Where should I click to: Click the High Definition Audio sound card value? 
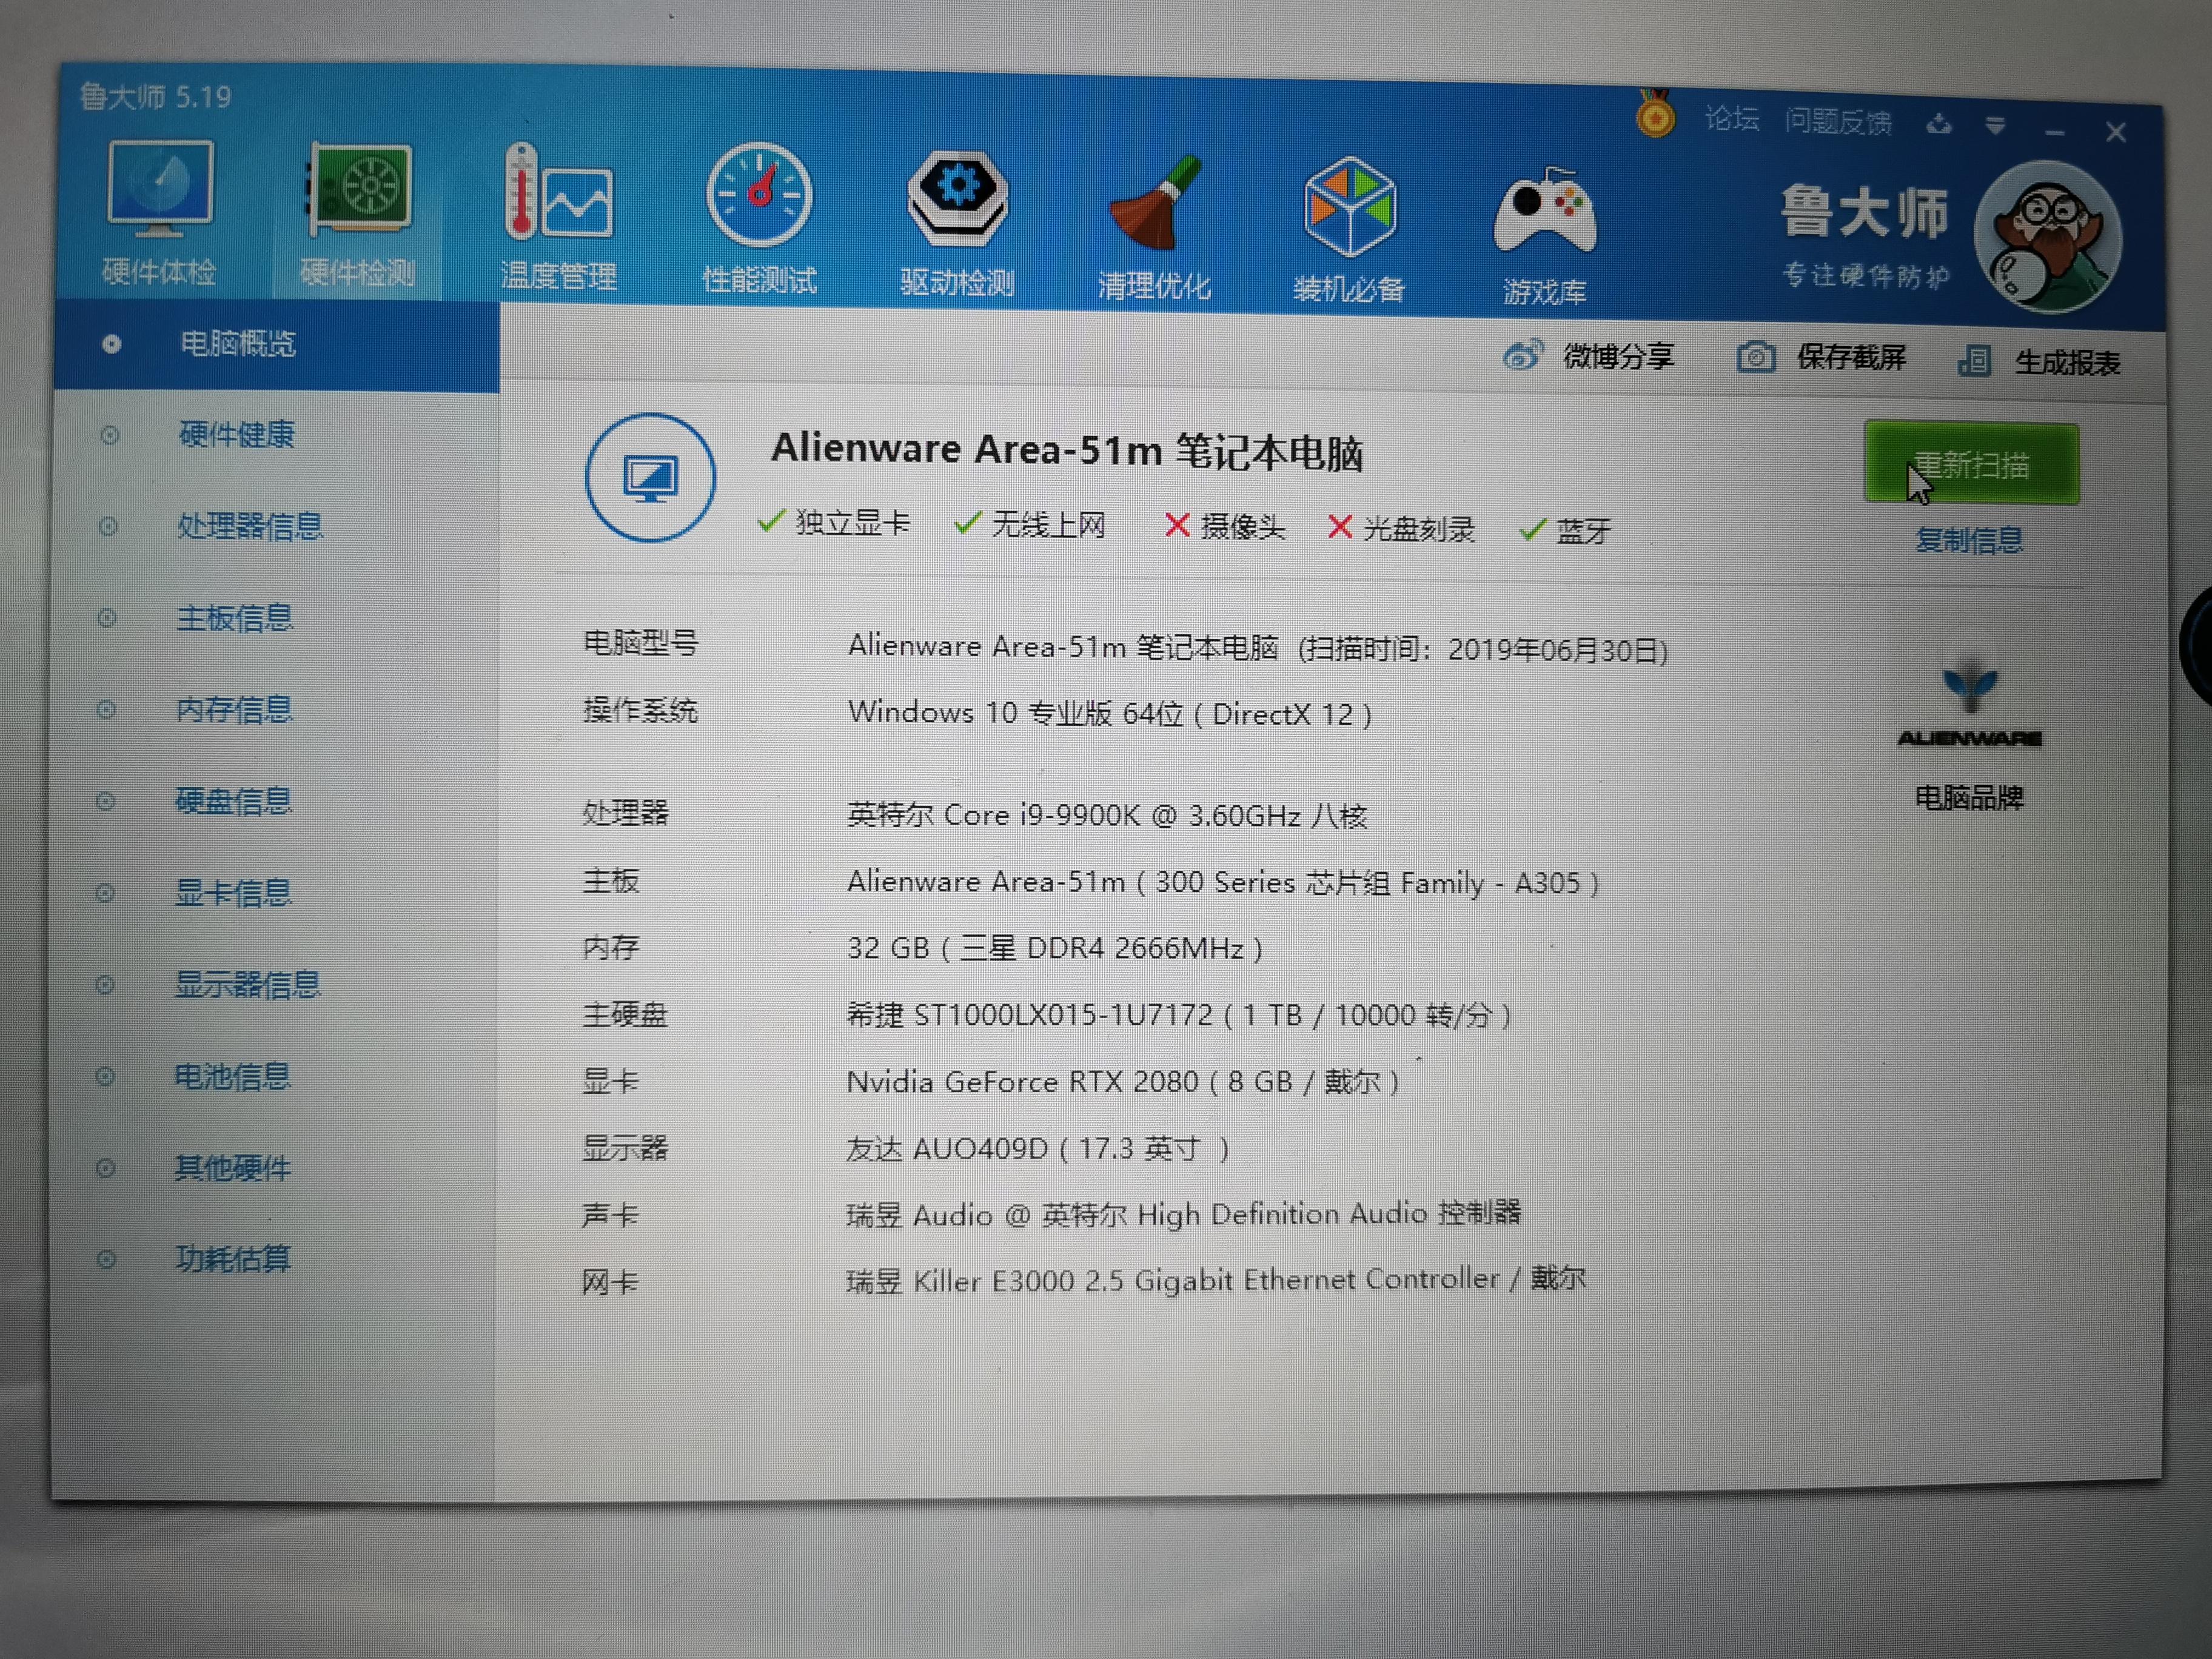(1184, 1214)
